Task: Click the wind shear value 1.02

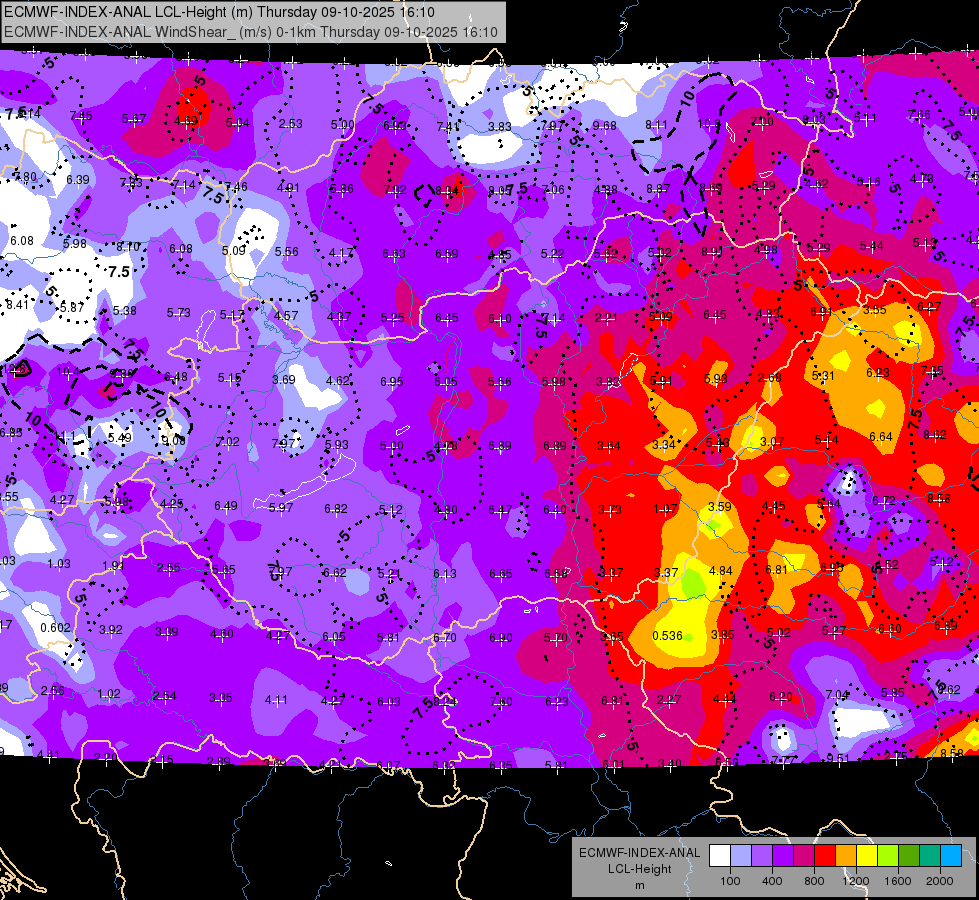Action: click(109, 694)
